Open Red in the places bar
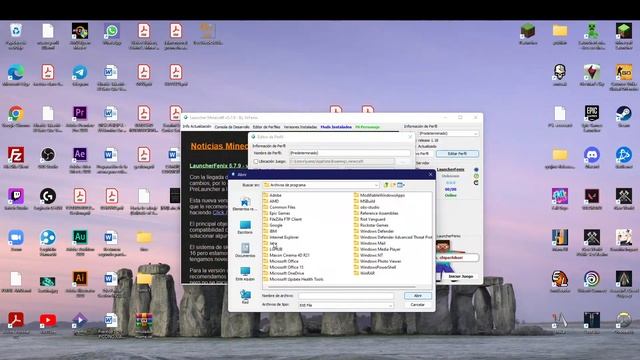 [245, 297]
